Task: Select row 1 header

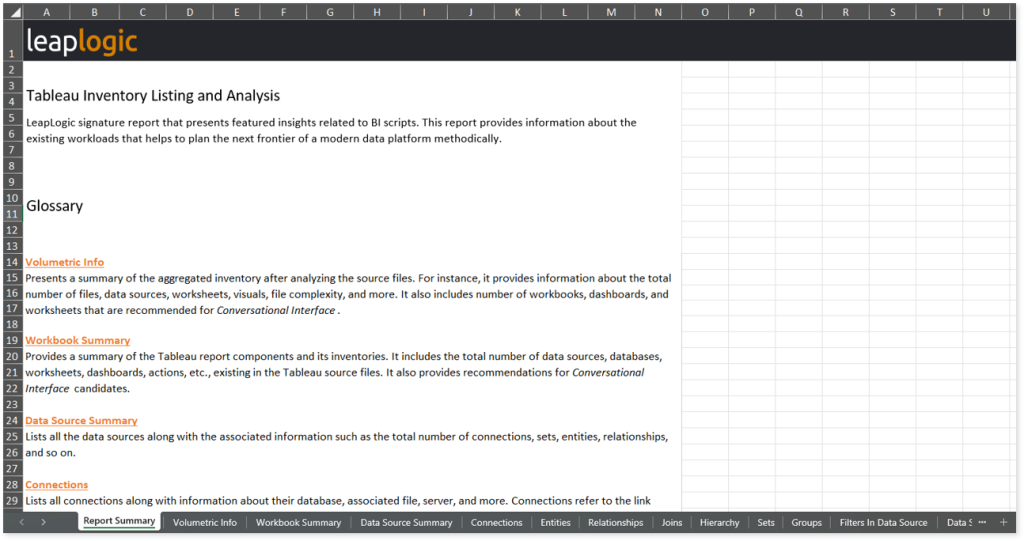Action: (x=12, y=41)
